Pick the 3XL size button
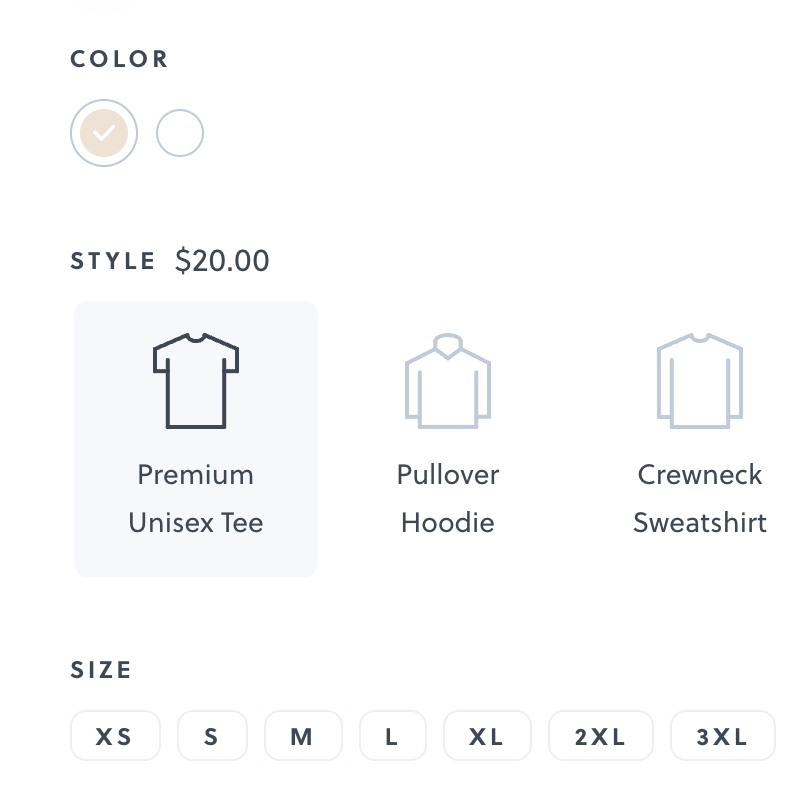The image size is (798, 792). pyautogui.click(x=723, y=737)
